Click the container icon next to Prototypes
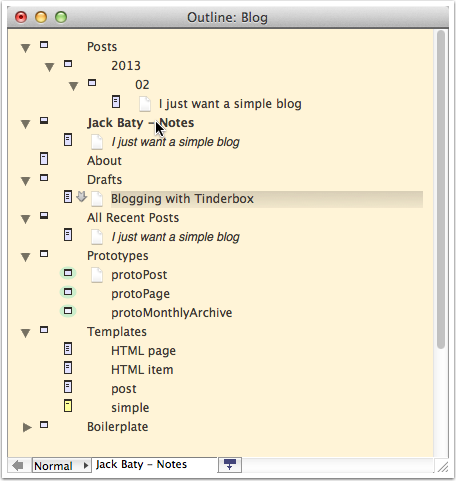 point(44,253)
